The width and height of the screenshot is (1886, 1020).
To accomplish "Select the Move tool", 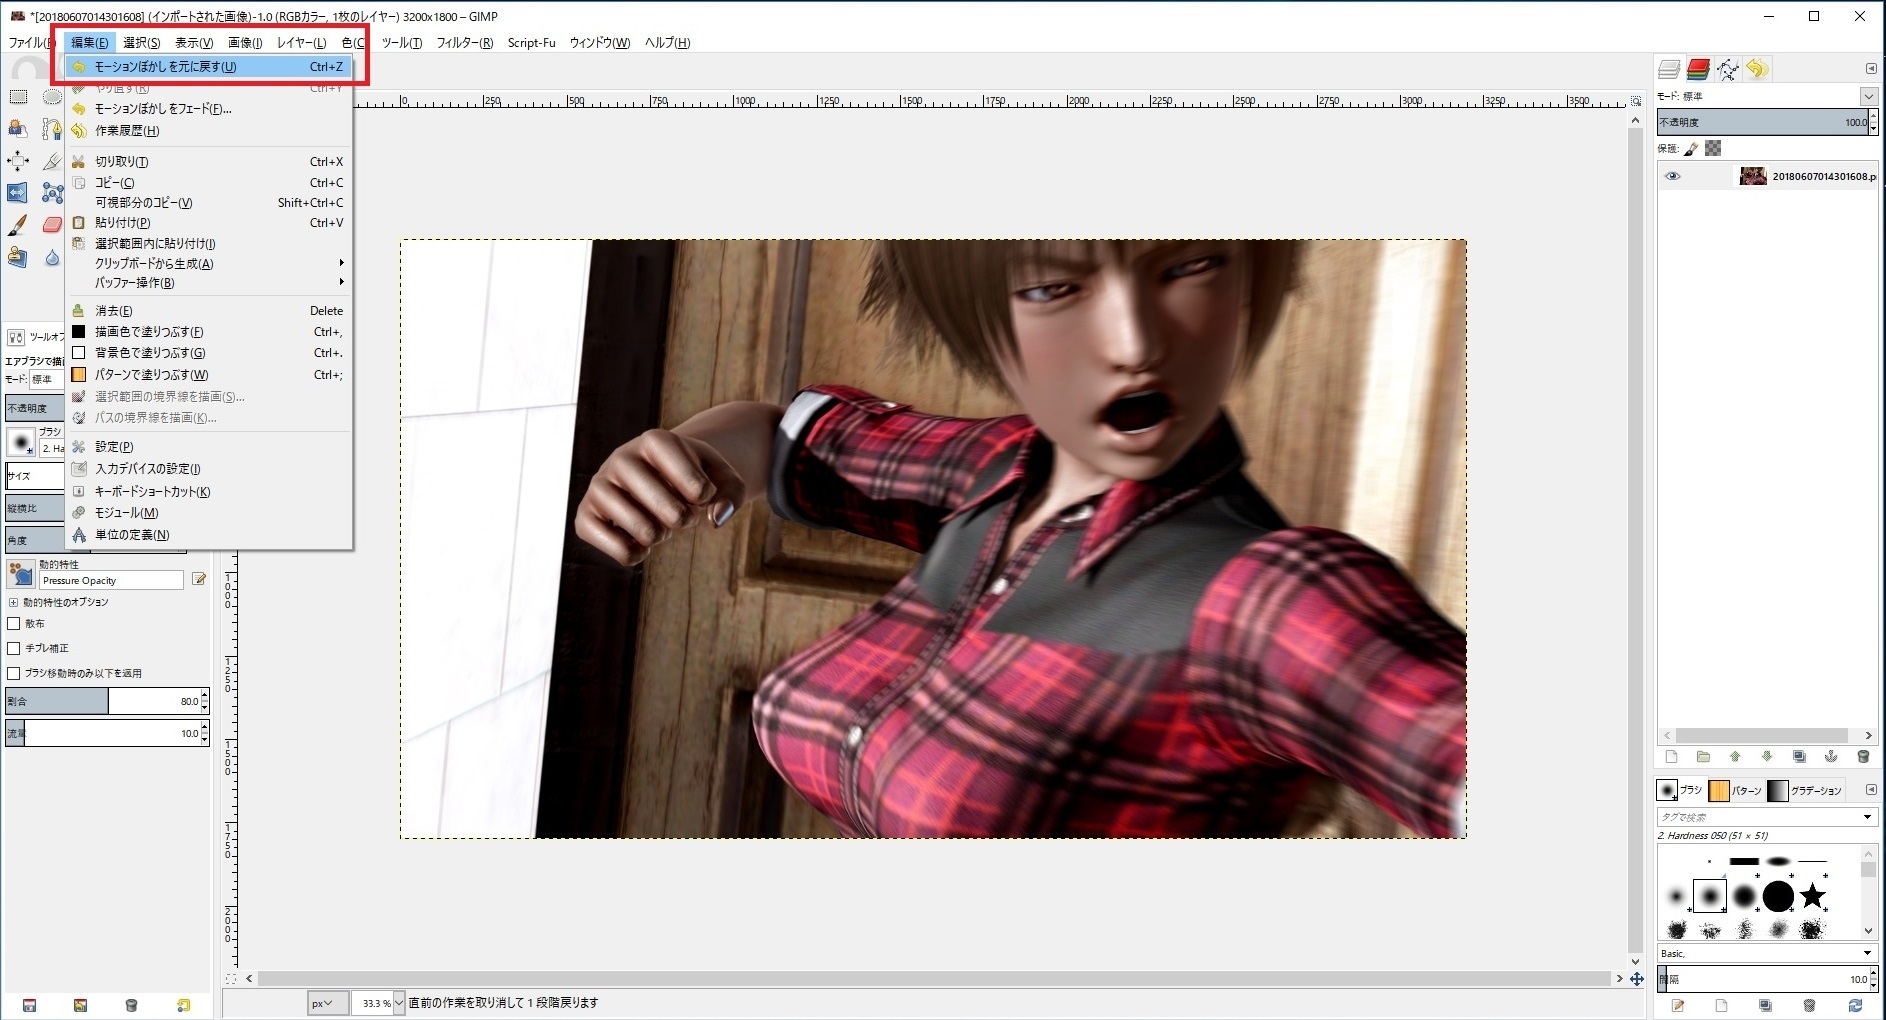I will 18,161.
